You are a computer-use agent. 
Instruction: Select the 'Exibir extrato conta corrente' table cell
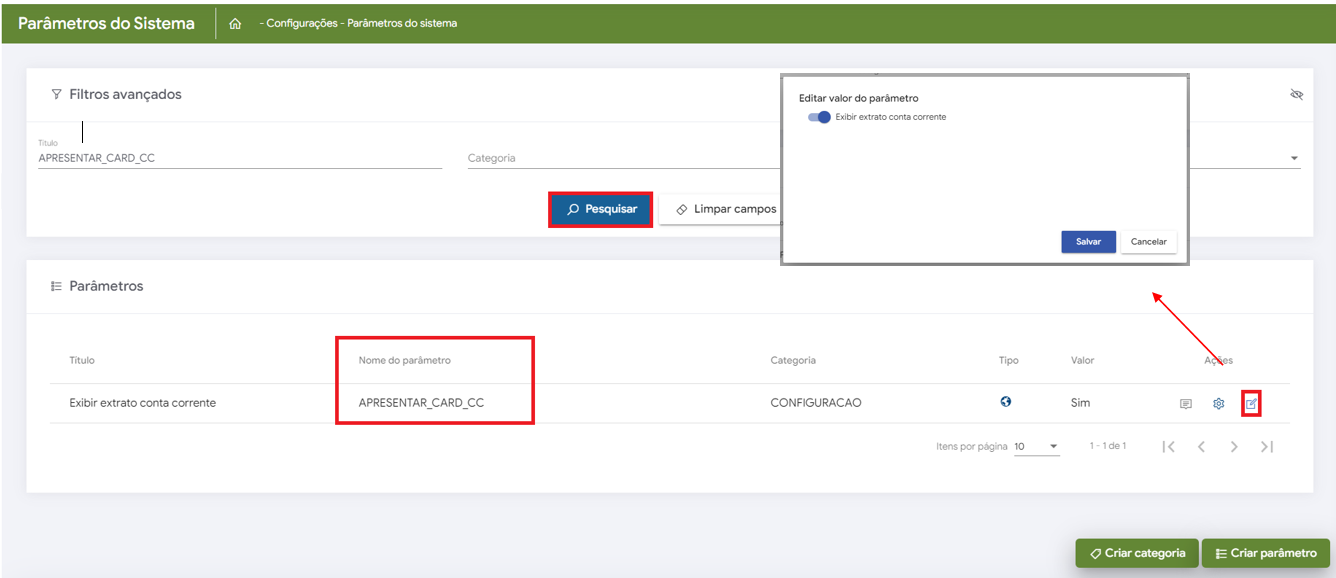(x=143, y=403)
